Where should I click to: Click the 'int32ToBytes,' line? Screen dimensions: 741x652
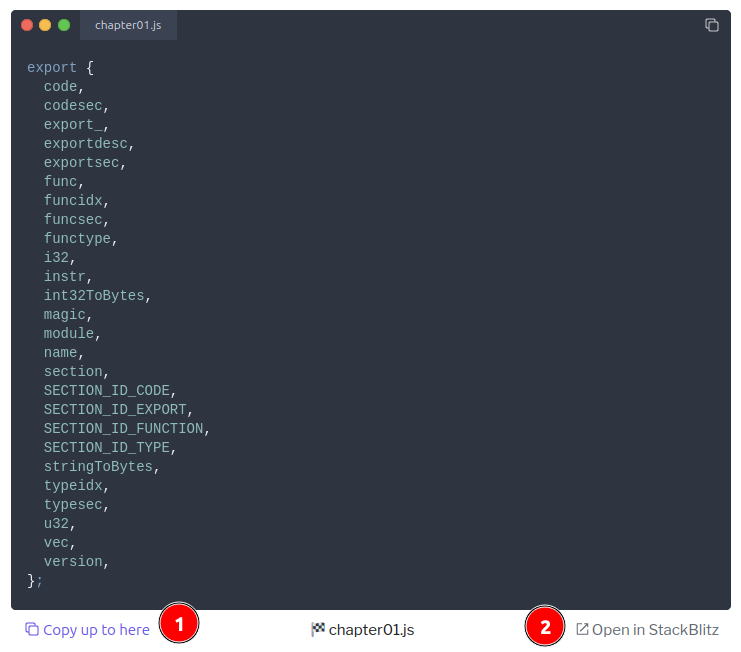point(97,295)
